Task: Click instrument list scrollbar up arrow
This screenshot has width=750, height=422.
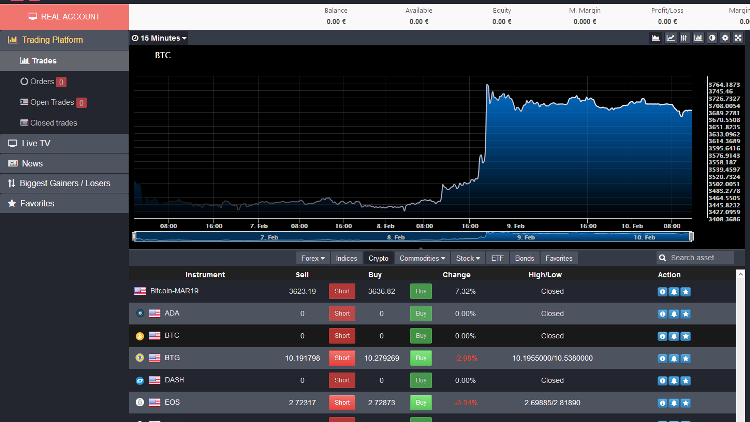Action: point(740,274)
